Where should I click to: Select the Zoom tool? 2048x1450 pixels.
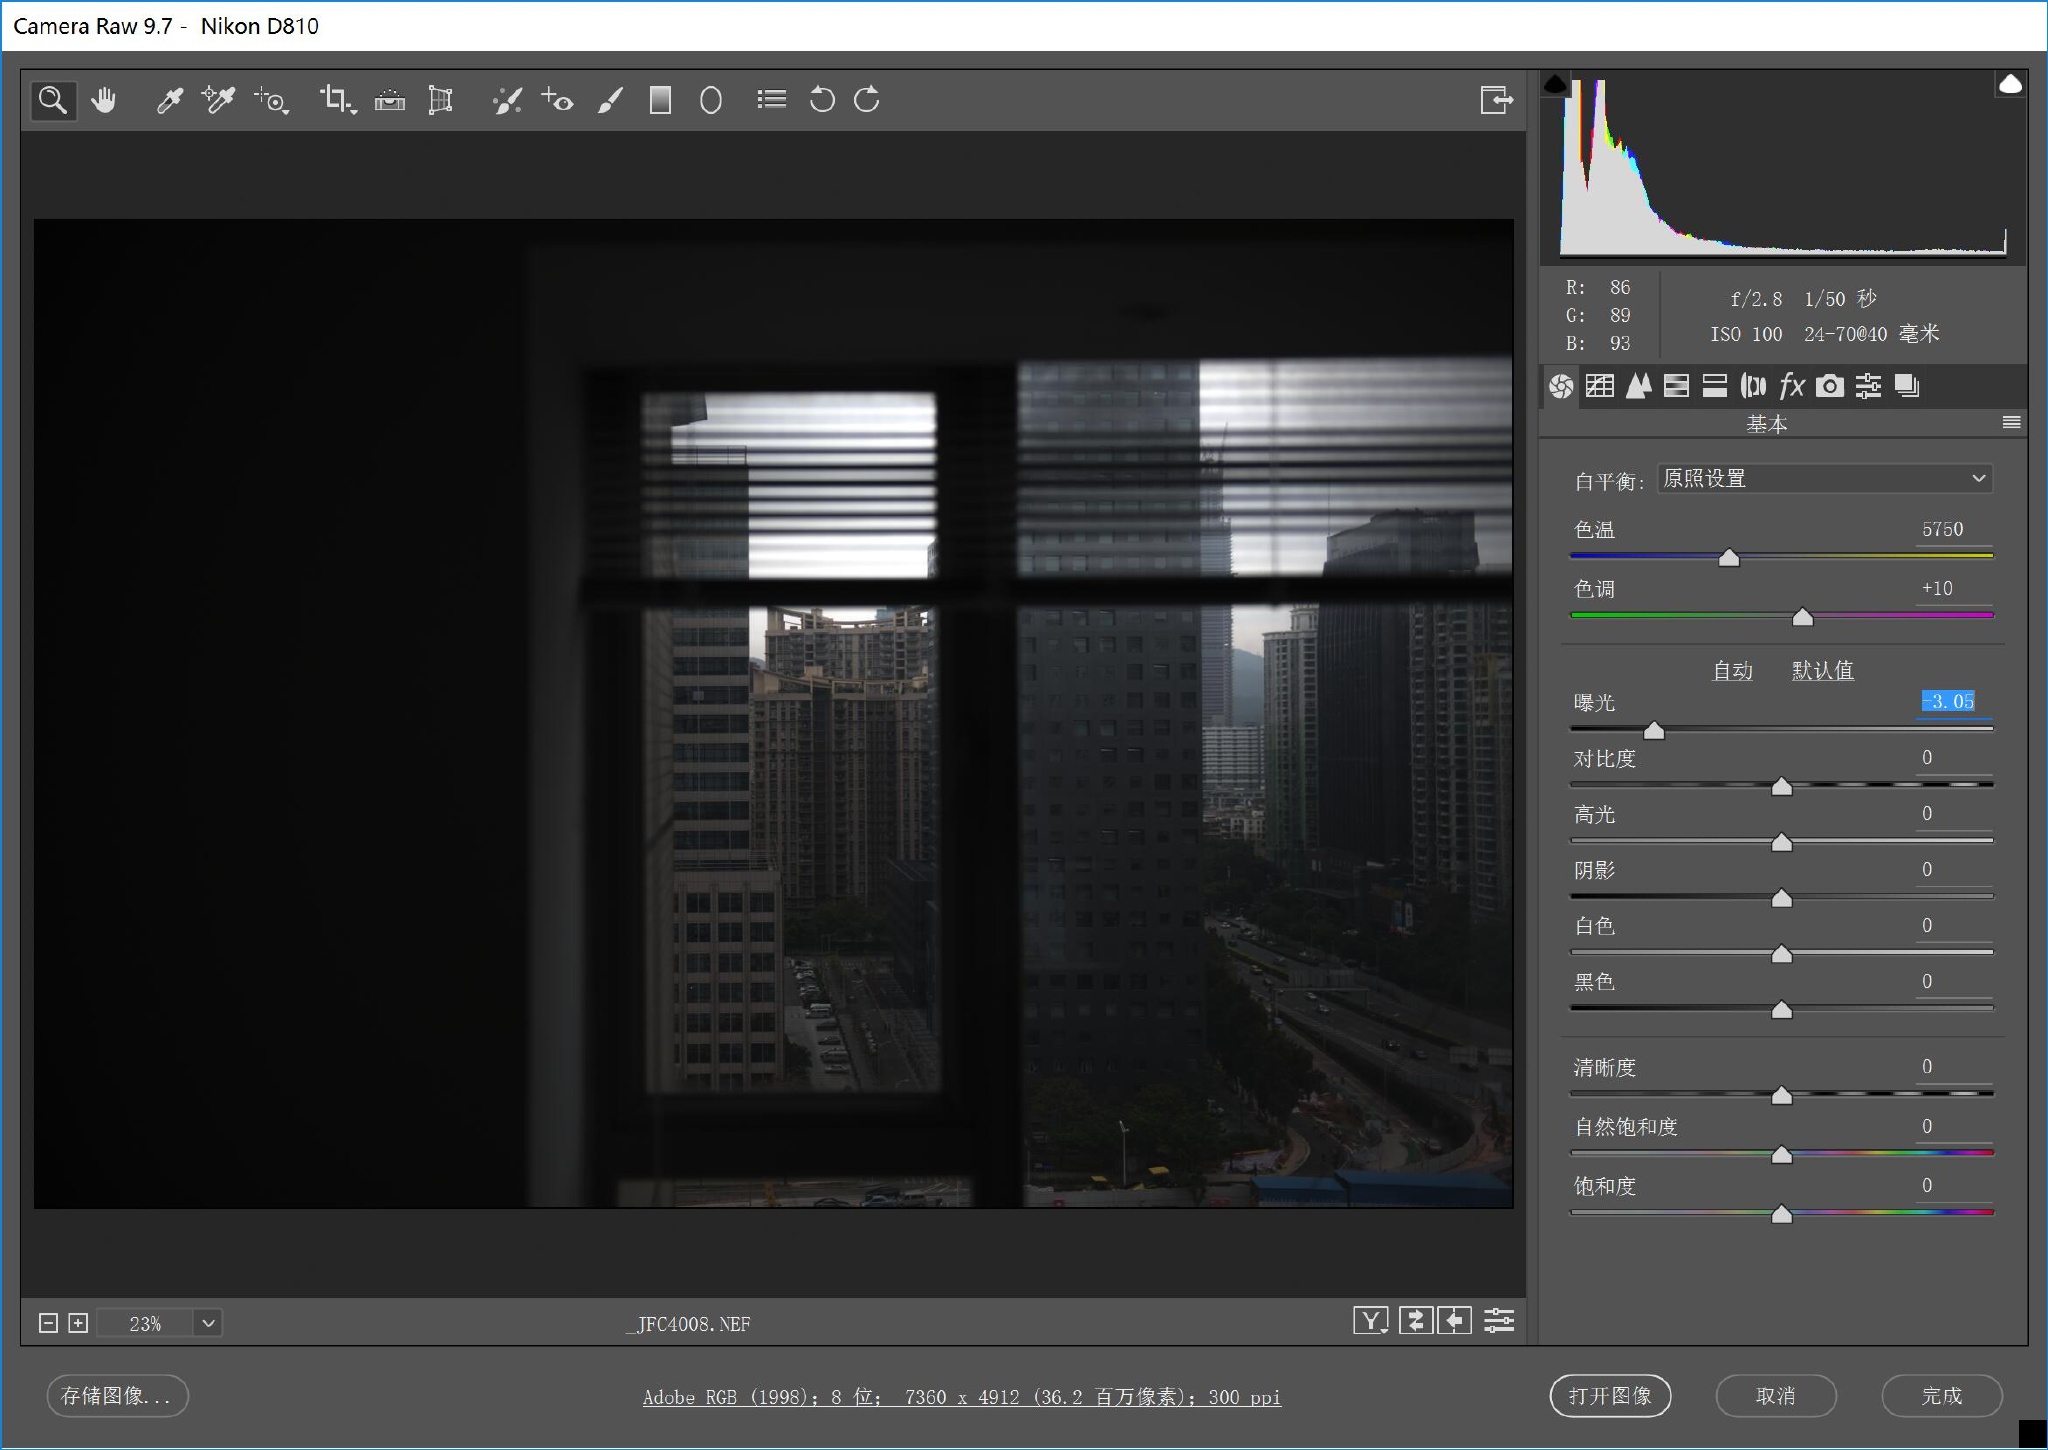click(x=53, y=100)
